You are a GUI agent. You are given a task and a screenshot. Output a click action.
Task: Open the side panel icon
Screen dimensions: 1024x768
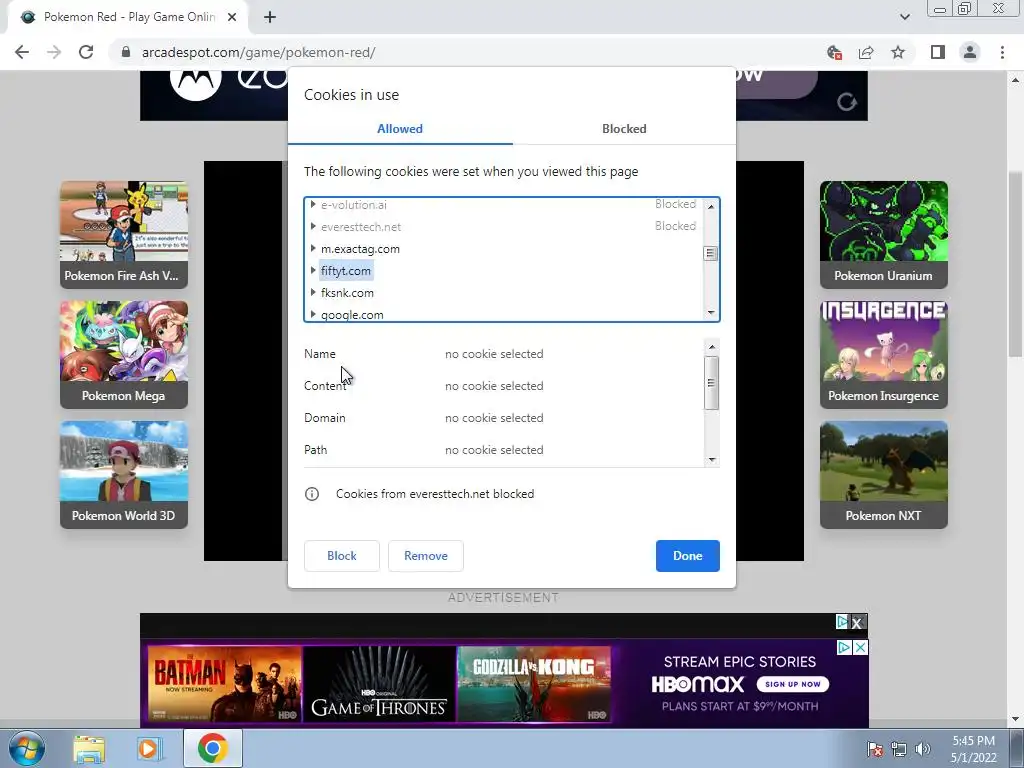[938, 52]
